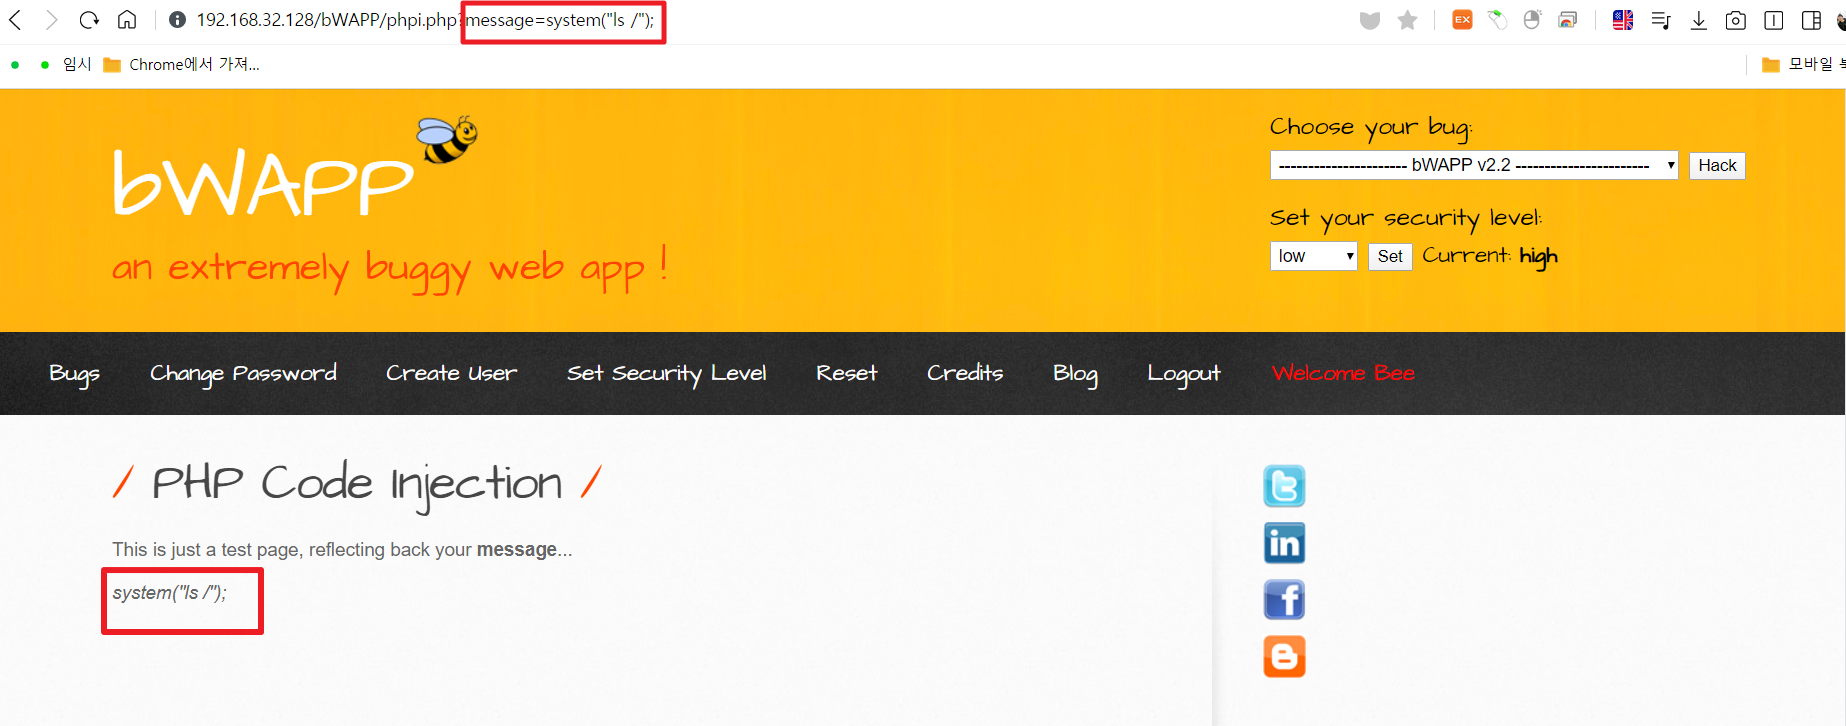Toggle the split view icon

tap(1774, 20)
